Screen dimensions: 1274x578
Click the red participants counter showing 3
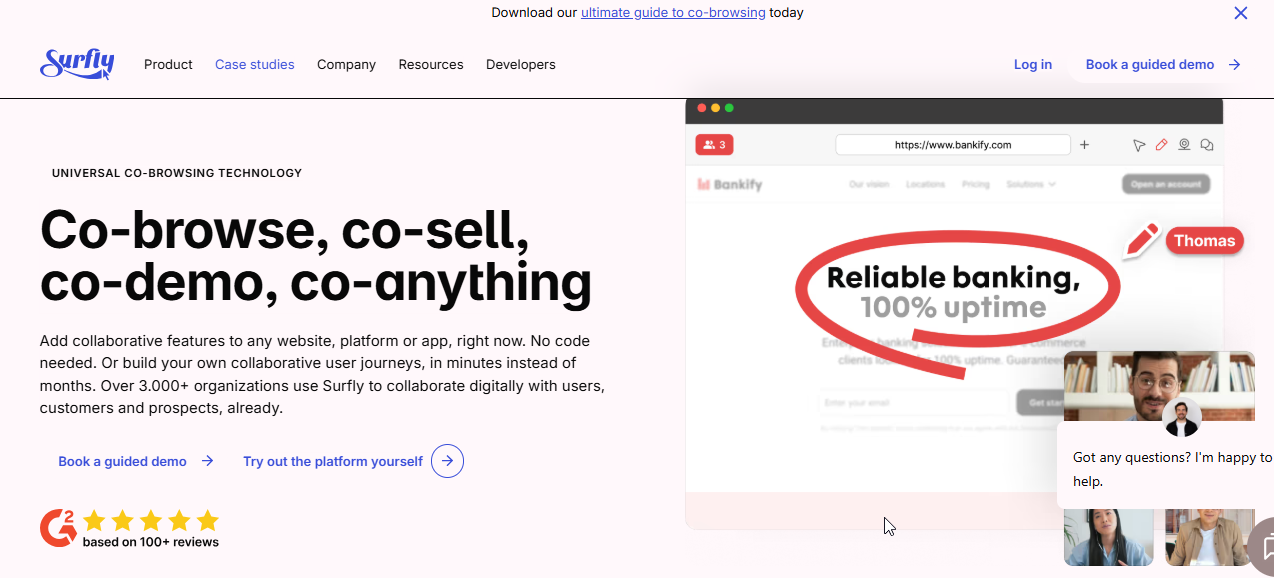(x=714, y=144)
